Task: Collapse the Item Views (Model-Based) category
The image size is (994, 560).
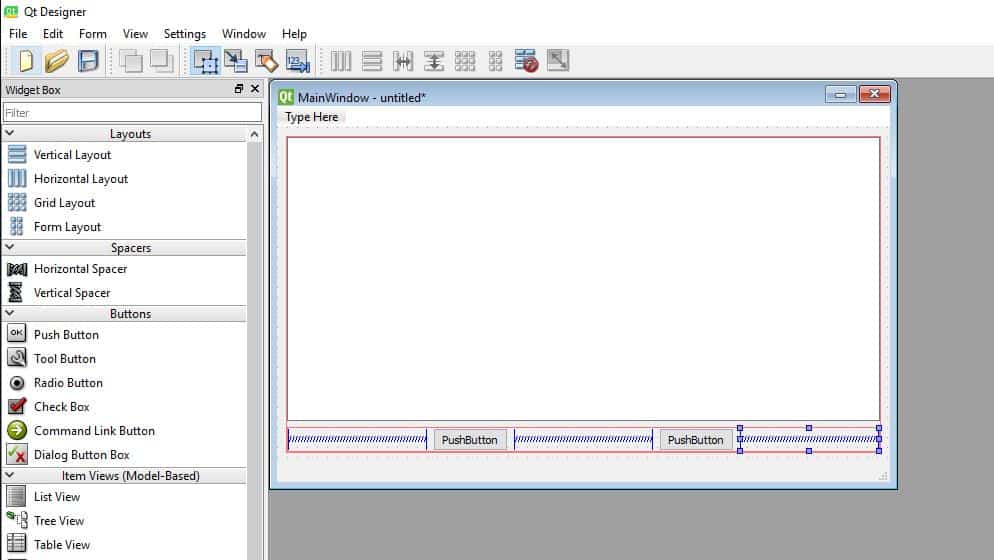Action: point(10,475)
